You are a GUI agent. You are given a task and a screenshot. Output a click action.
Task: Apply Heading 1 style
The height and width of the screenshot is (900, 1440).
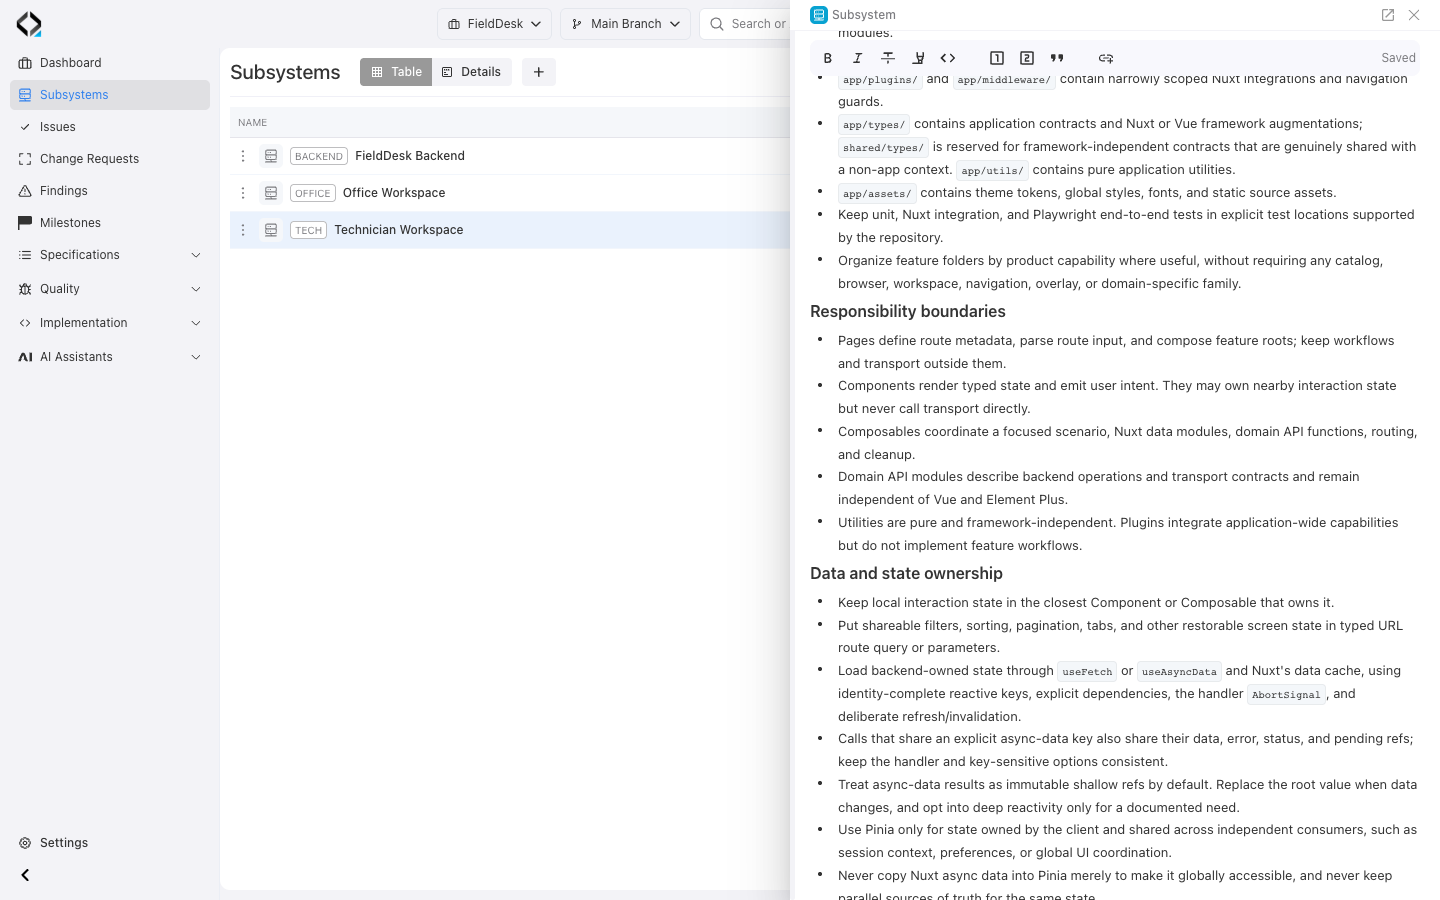click(997, 58)
